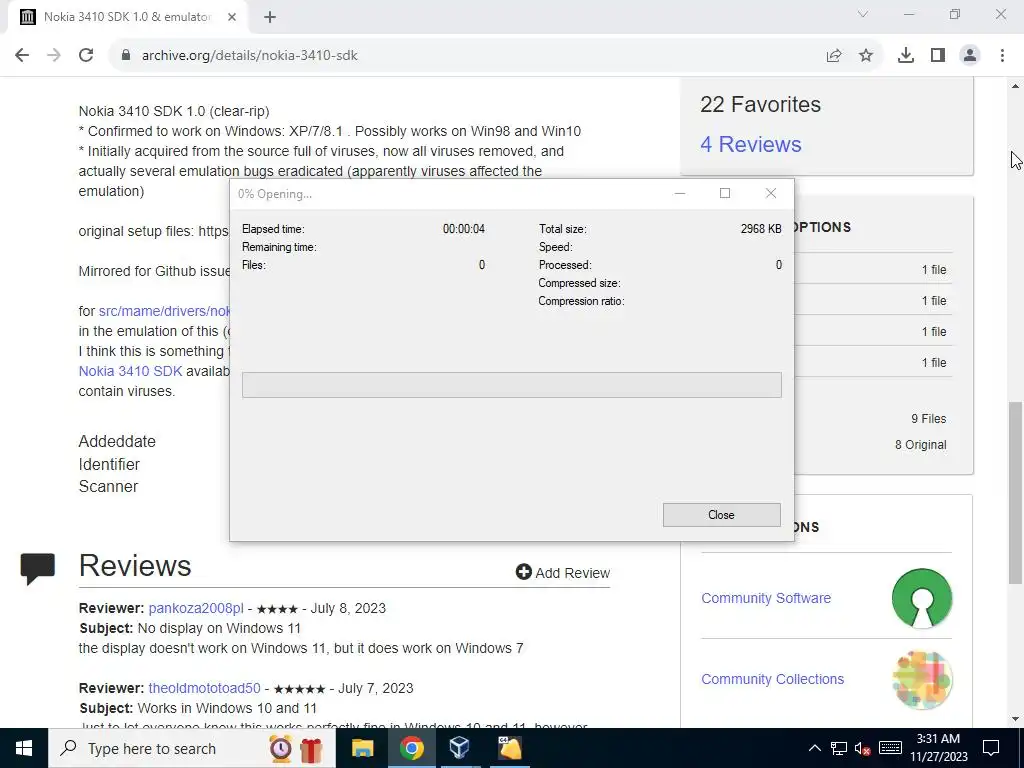Open a new browser tab
The width and height of the screenshot is (1024, 768).
(270, 18)
